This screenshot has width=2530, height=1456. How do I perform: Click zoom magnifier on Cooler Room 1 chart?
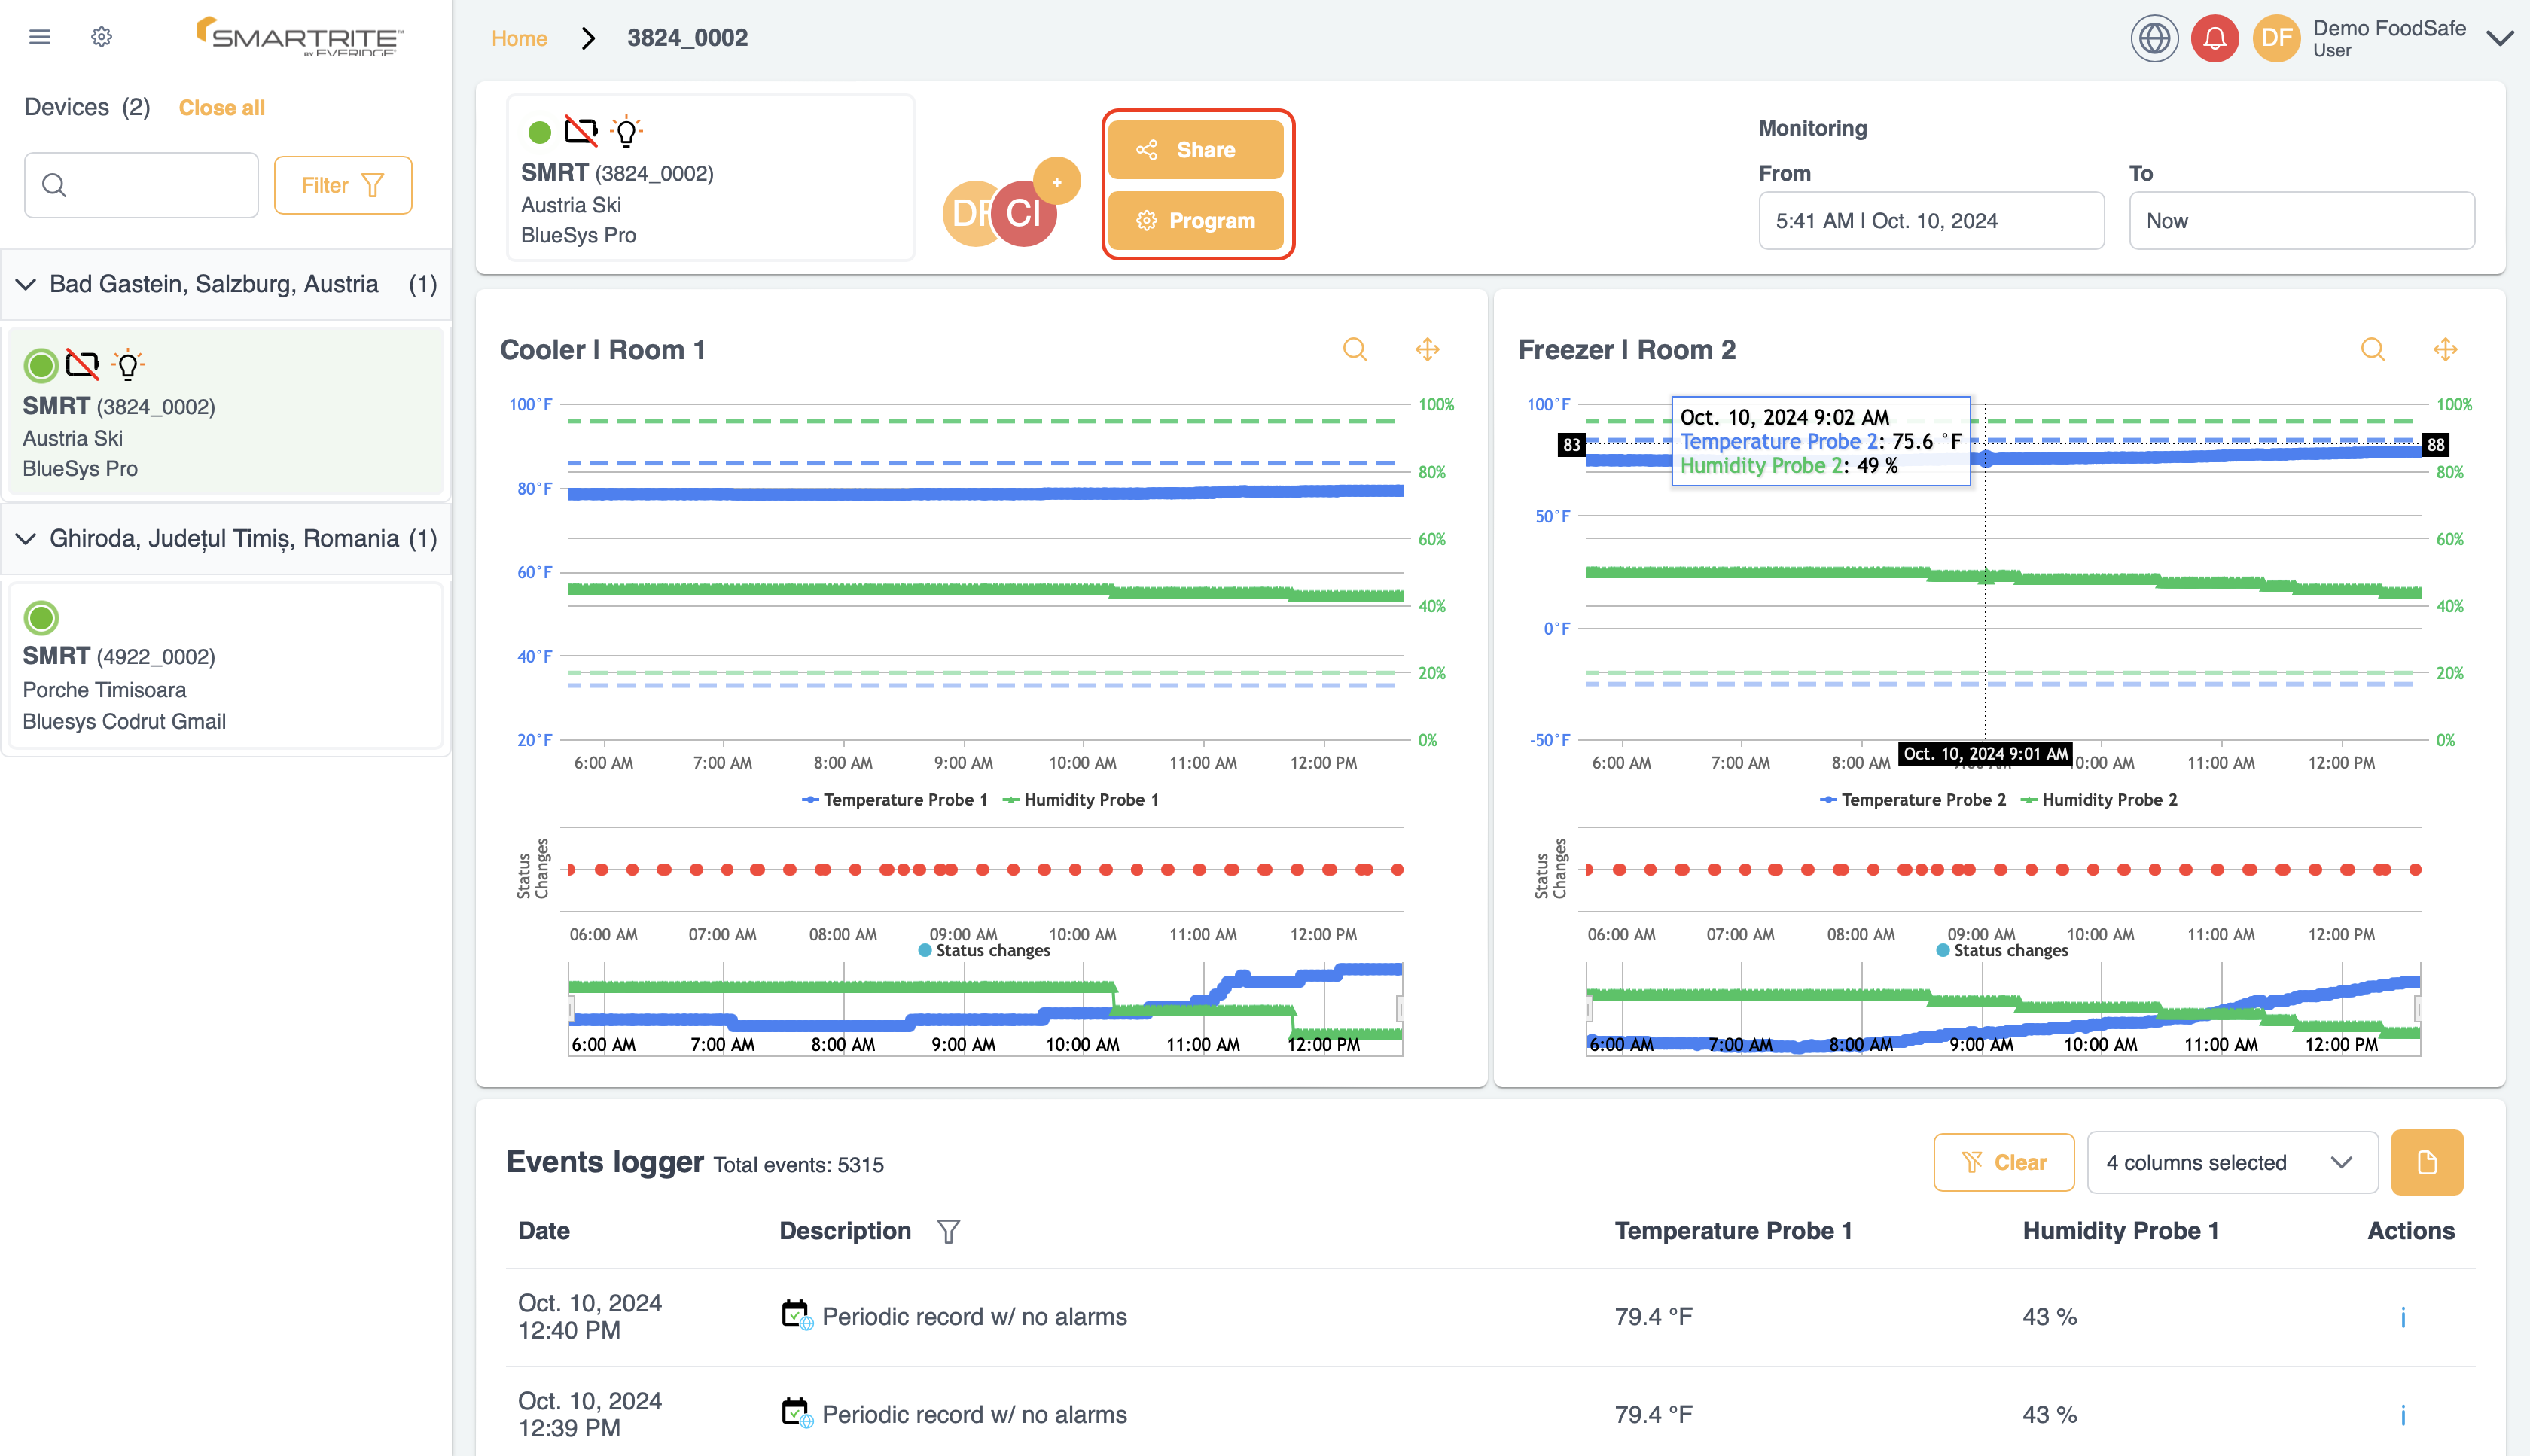click(x=1354, y=349)
